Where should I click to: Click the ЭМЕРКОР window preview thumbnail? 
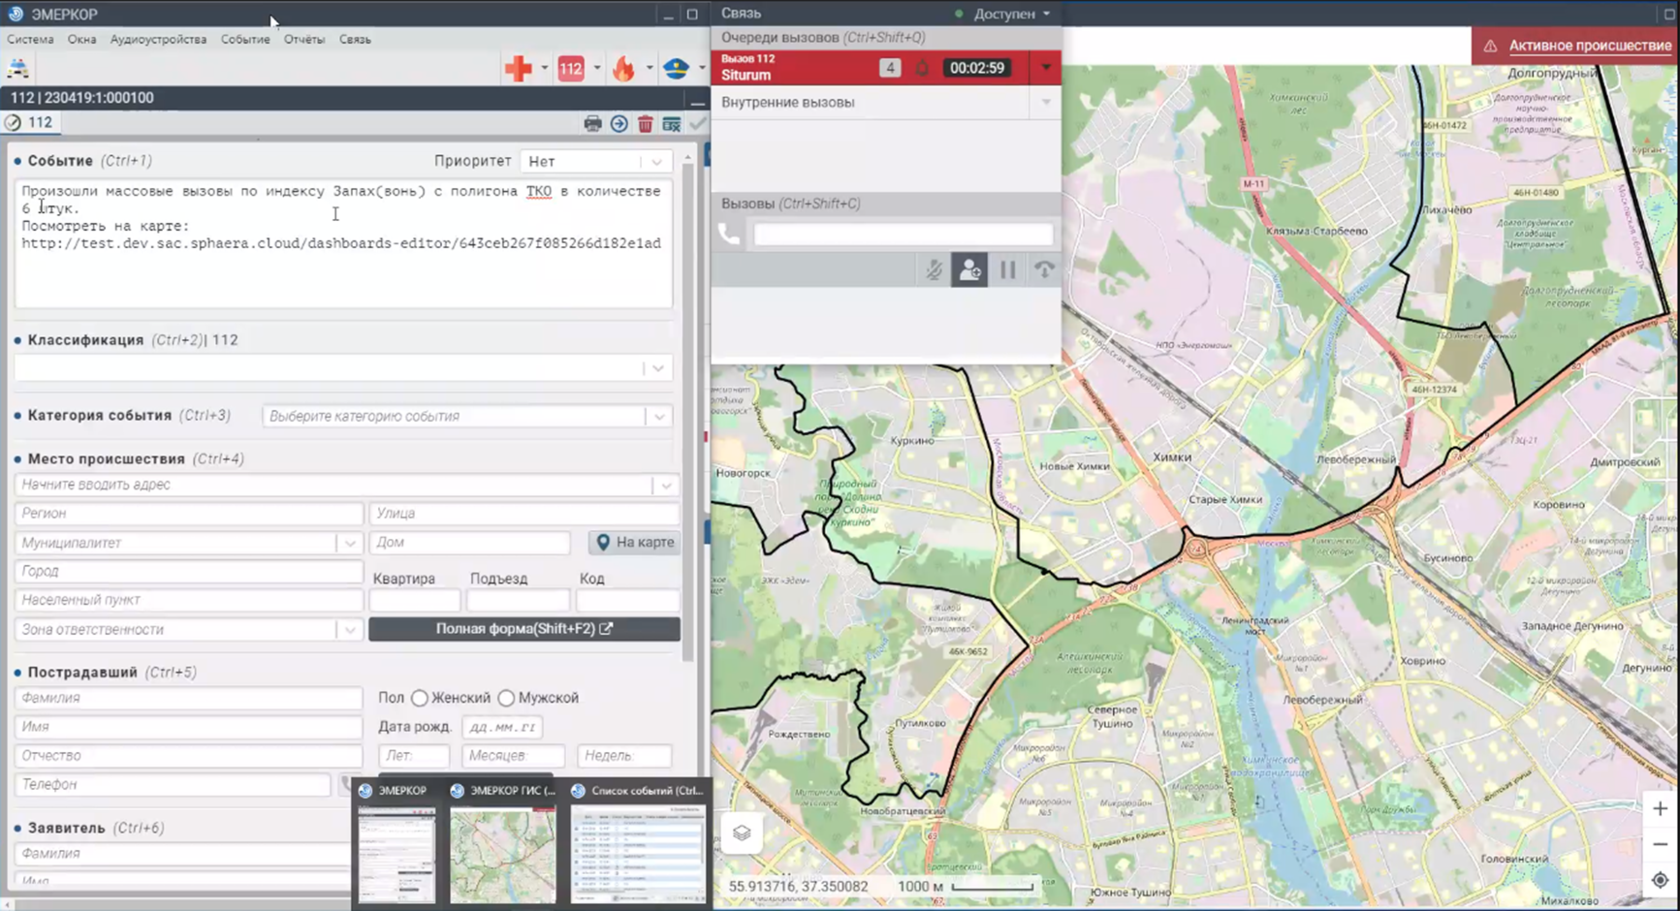pos(397,856)
